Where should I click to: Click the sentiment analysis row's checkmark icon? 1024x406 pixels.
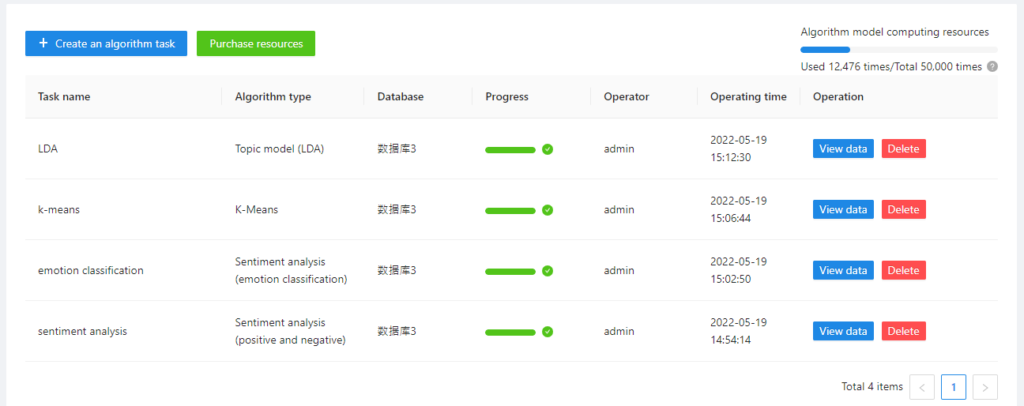[x=547, y=332]
